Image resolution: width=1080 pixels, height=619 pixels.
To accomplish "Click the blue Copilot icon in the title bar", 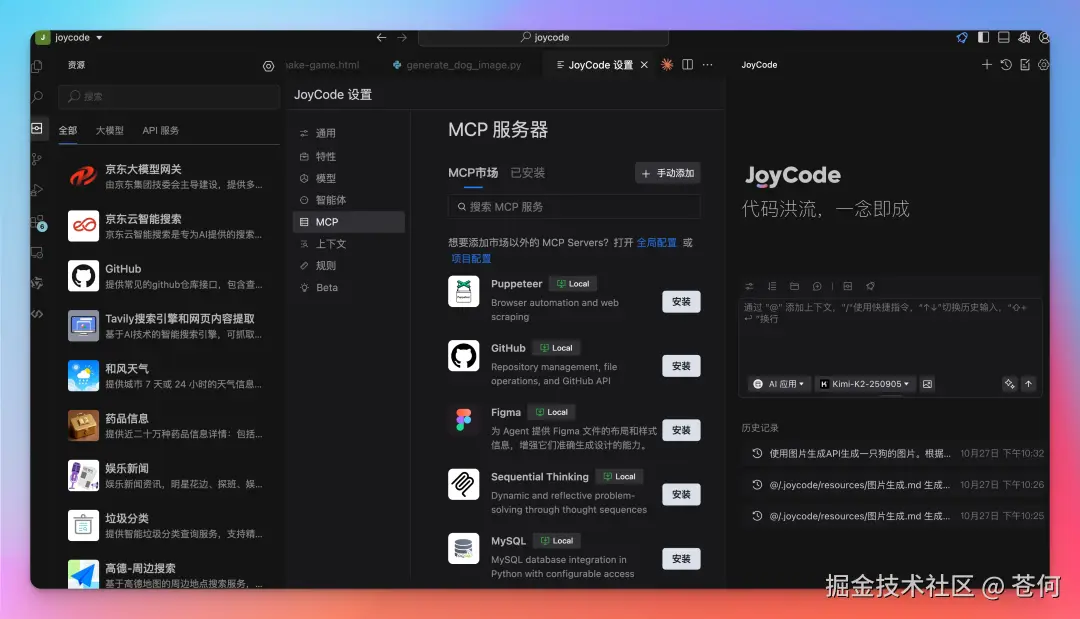I will coord(961,36).
